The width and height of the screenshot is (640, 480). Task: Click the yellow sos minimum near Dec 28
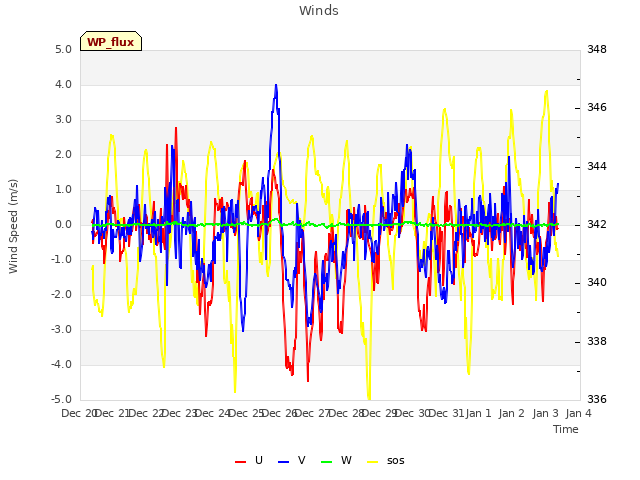pos(369,398)
